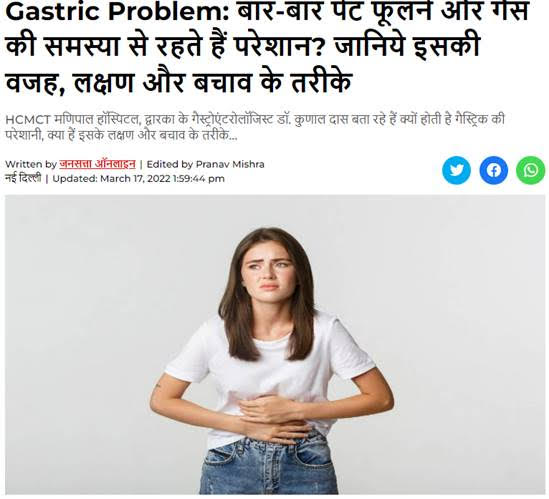549x499 pixels.
Task: Click summary line starting "परेशानी, क्या हैं"
Action: click(x=121, y=135)
